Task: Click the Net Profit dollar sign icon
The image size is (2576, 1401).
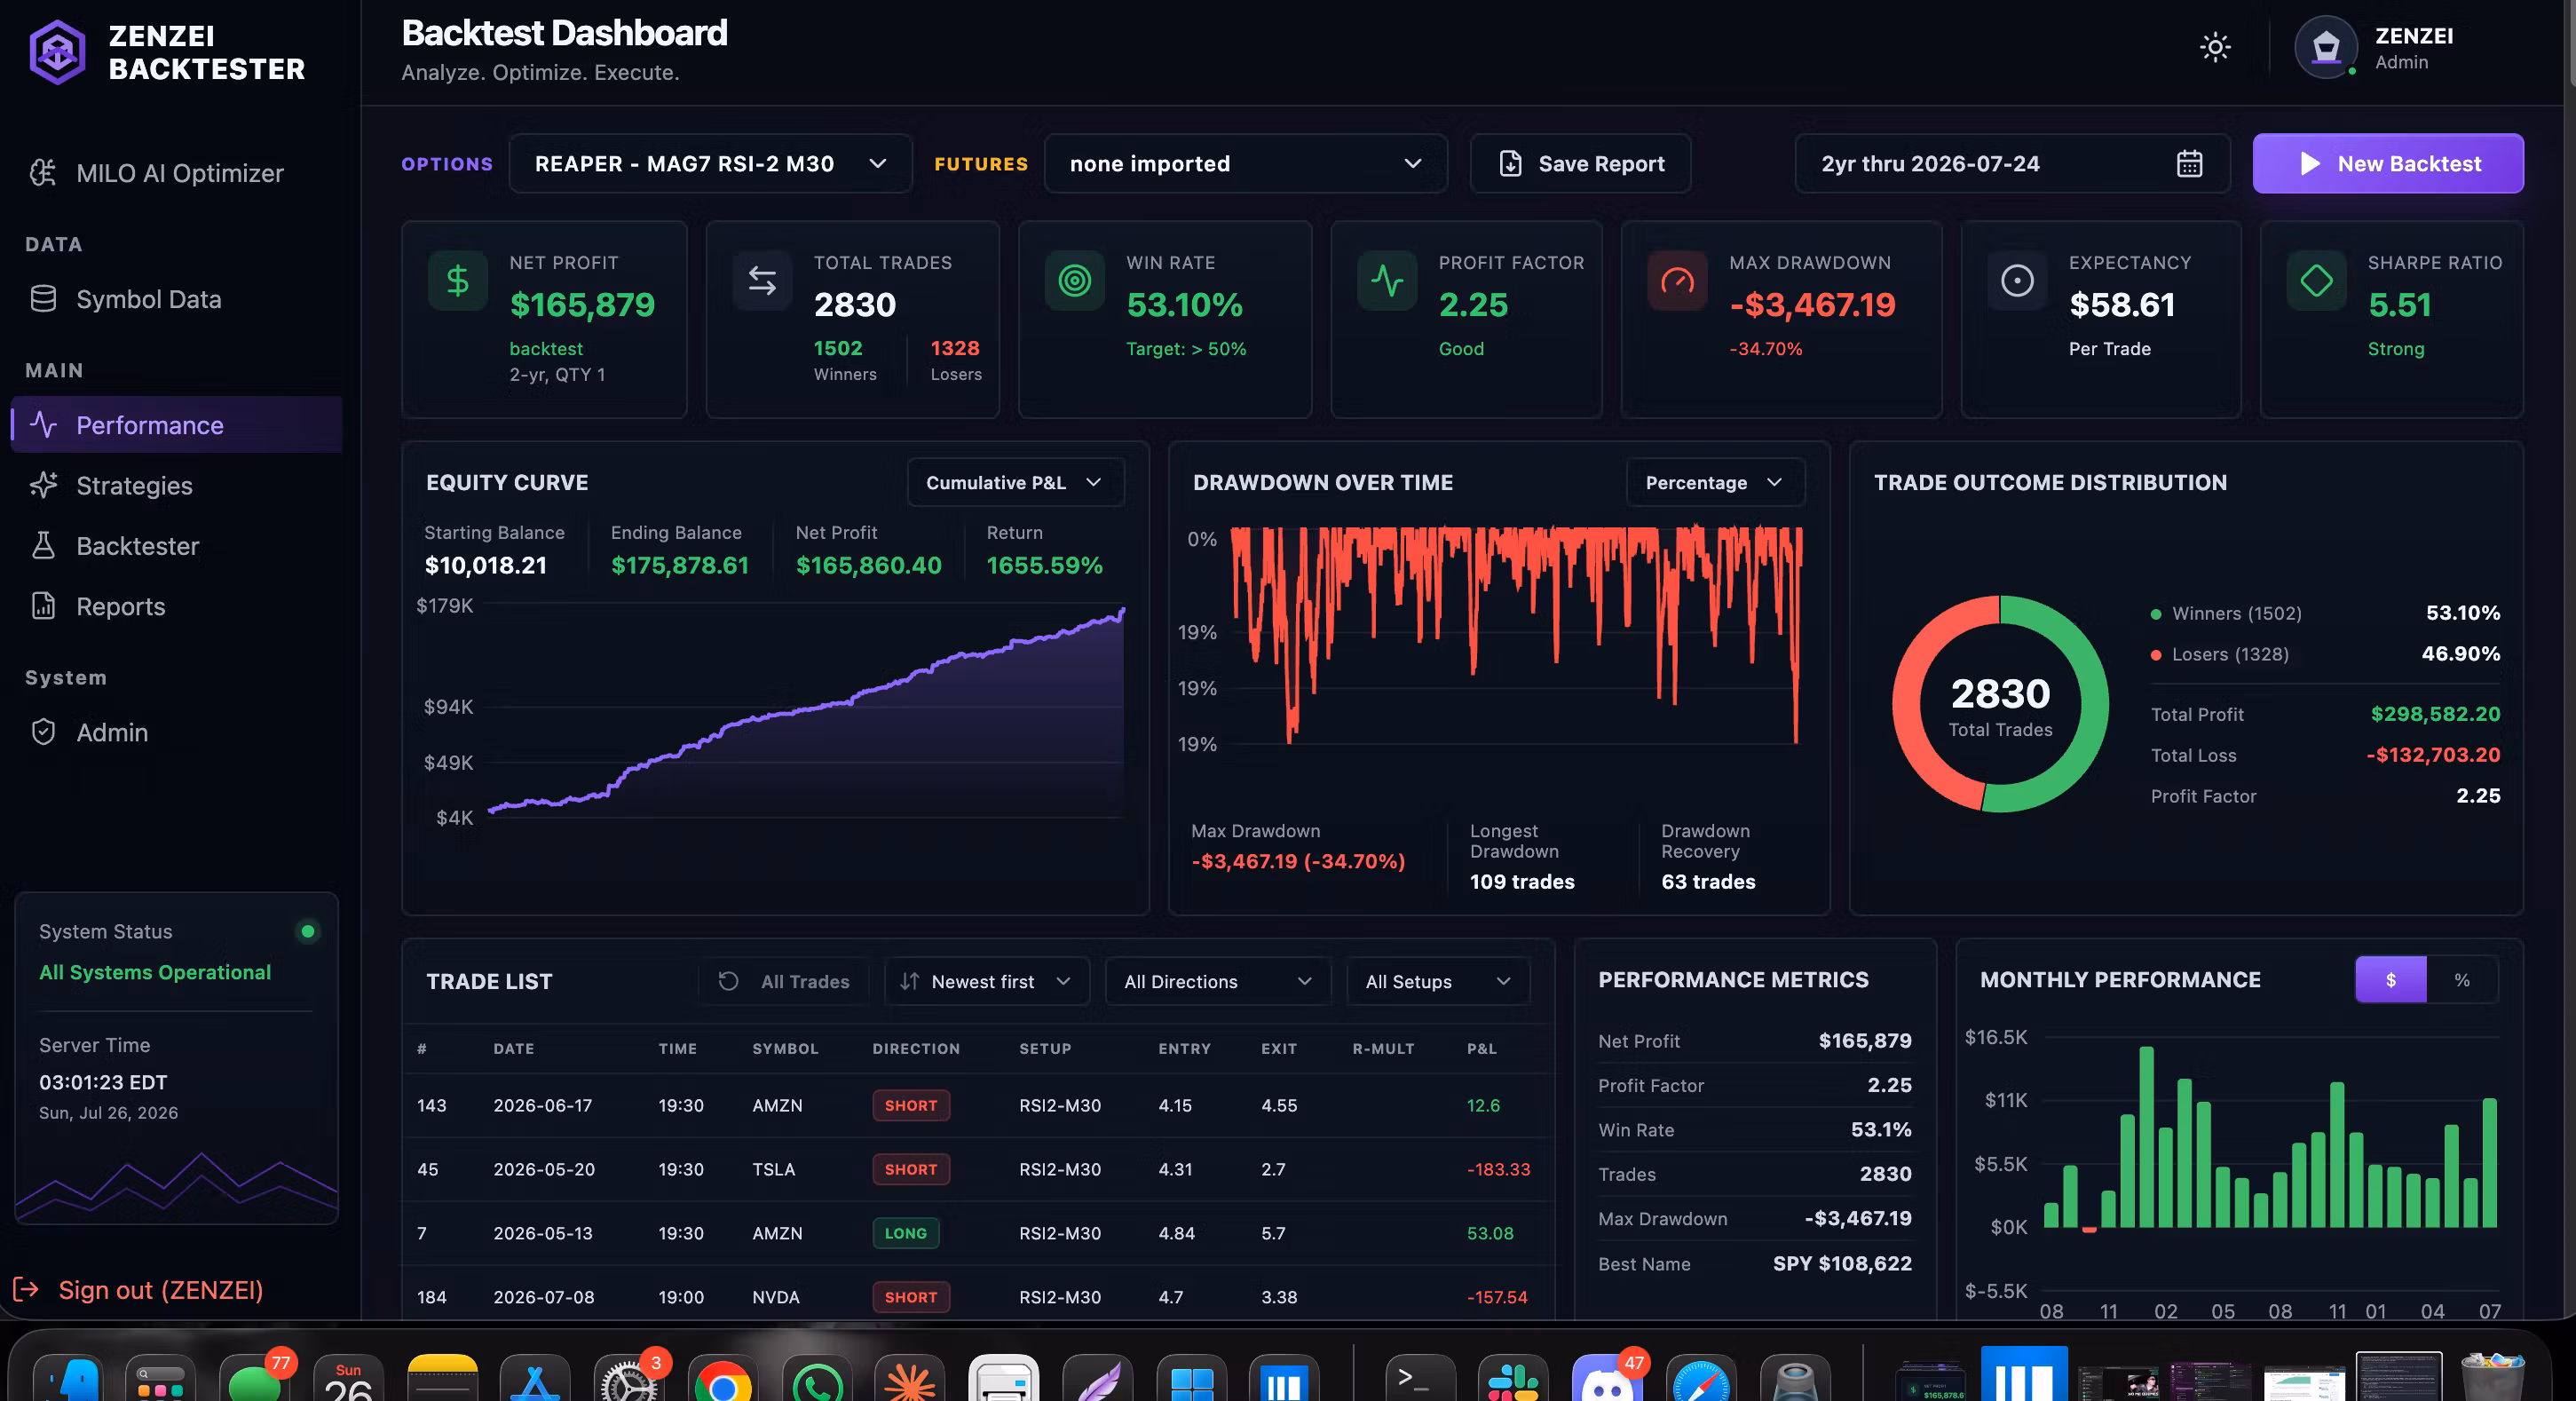Action: (458, 281)
